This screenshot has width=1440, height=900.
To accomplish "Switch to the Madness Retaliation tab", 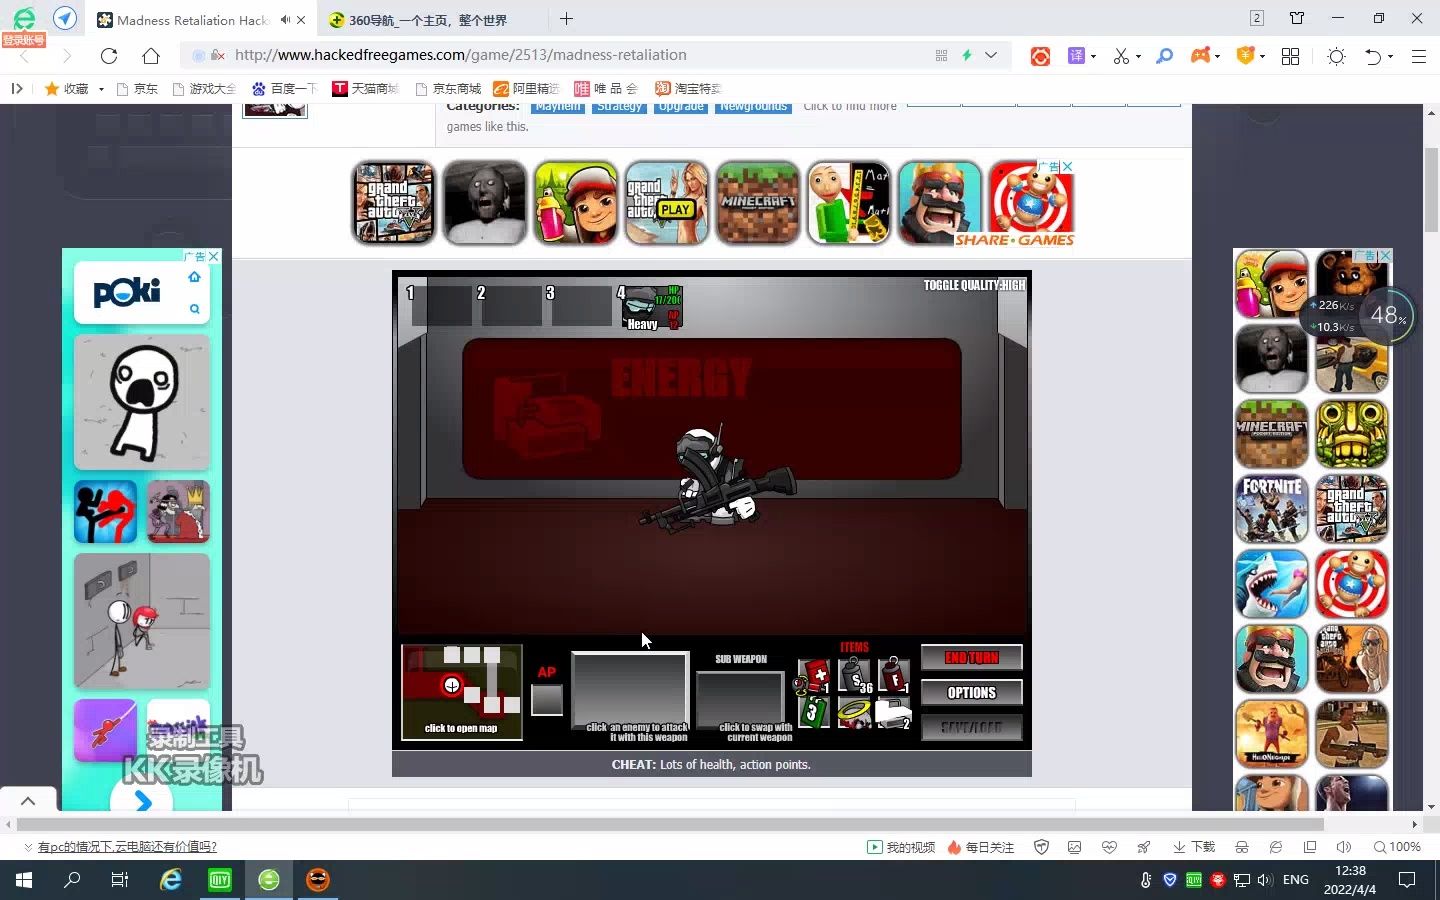I will [190, 20].
